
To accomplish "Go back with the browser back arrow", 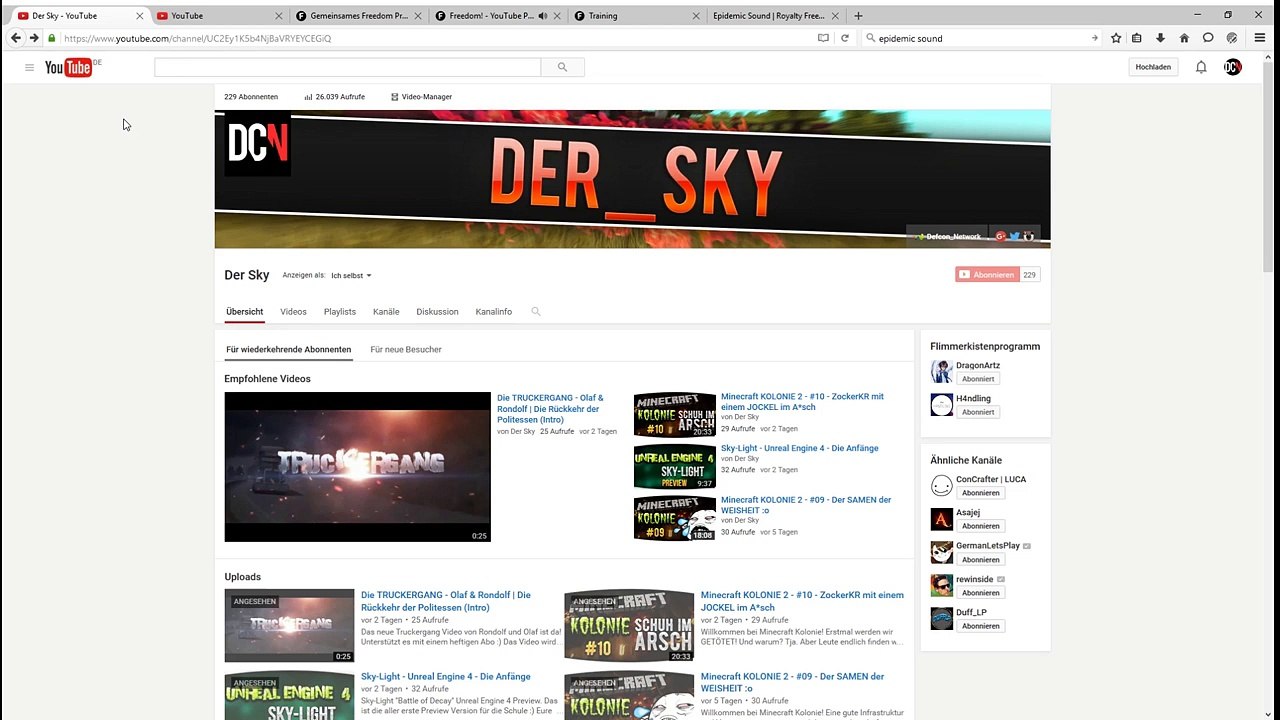I will coord(15,38).
